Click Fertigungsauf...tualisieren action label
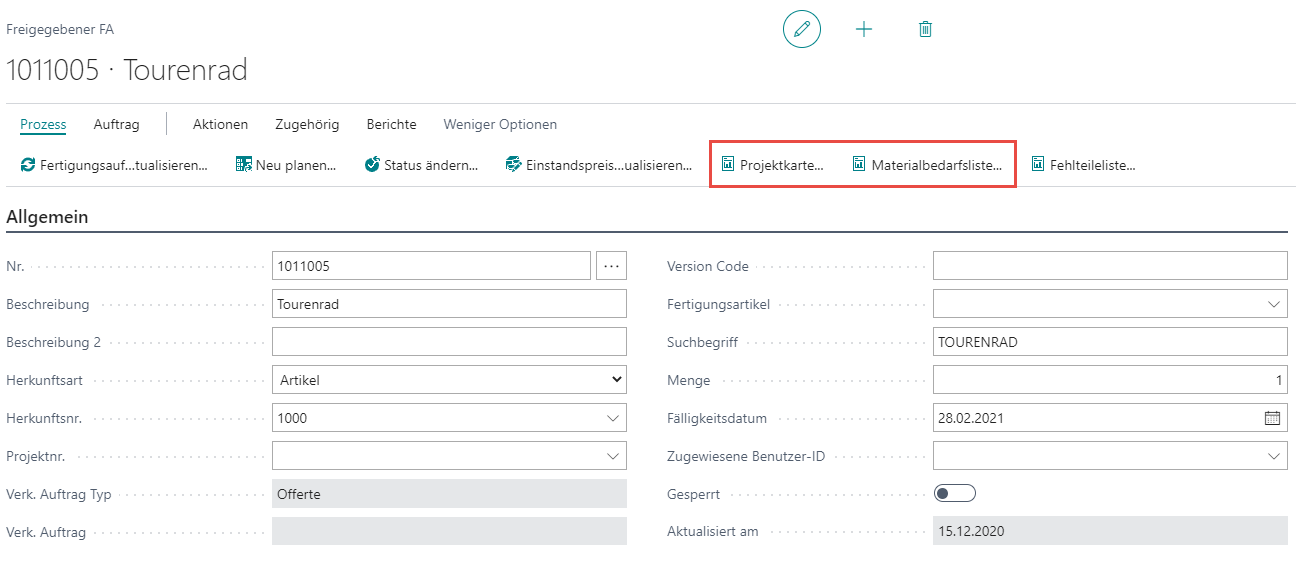The image size is (1296, 566). 124,165
